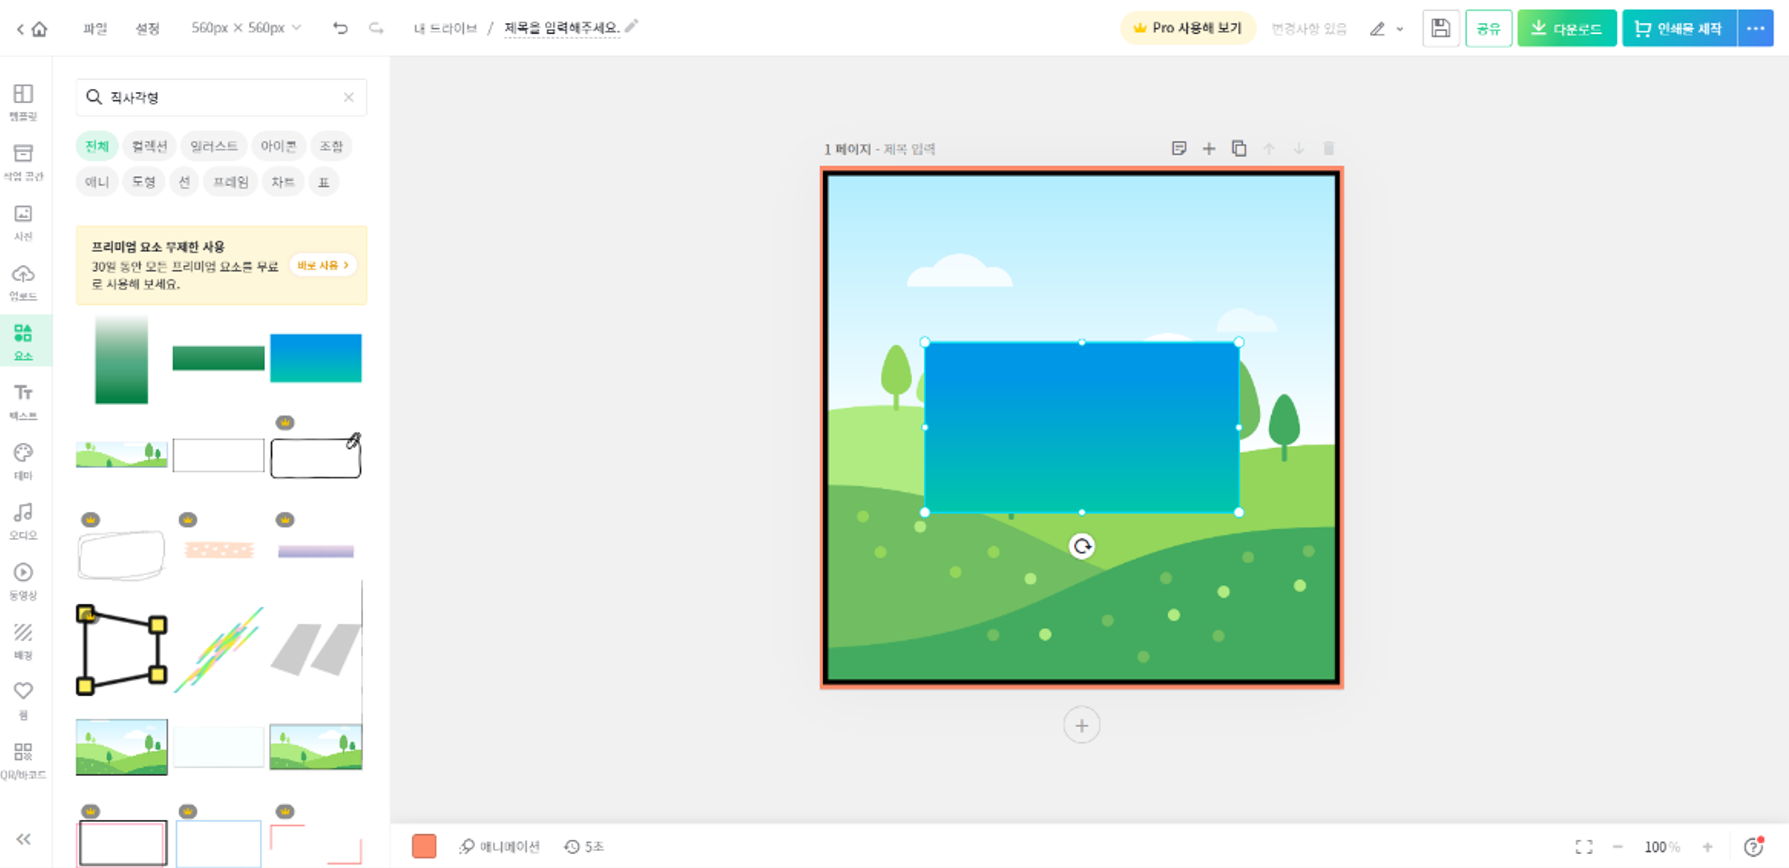Add the gray parallelogram shapes element

316,650
